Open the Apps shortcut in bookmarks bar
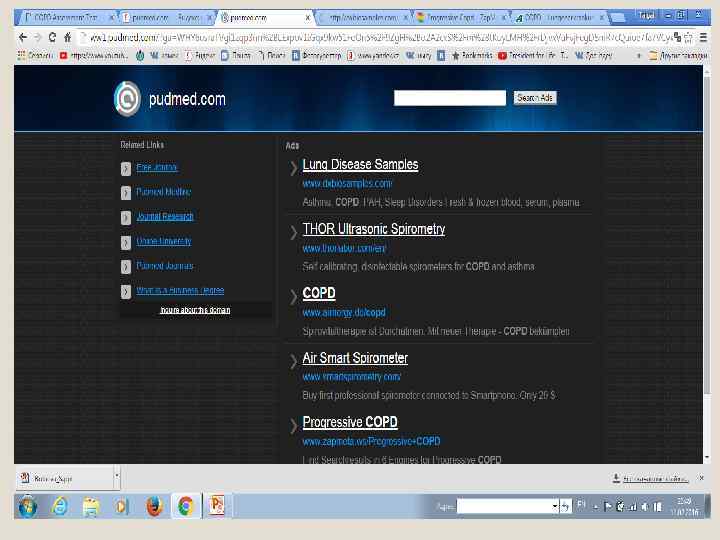Viewport: 720px width, 540px height. point(35,56)
